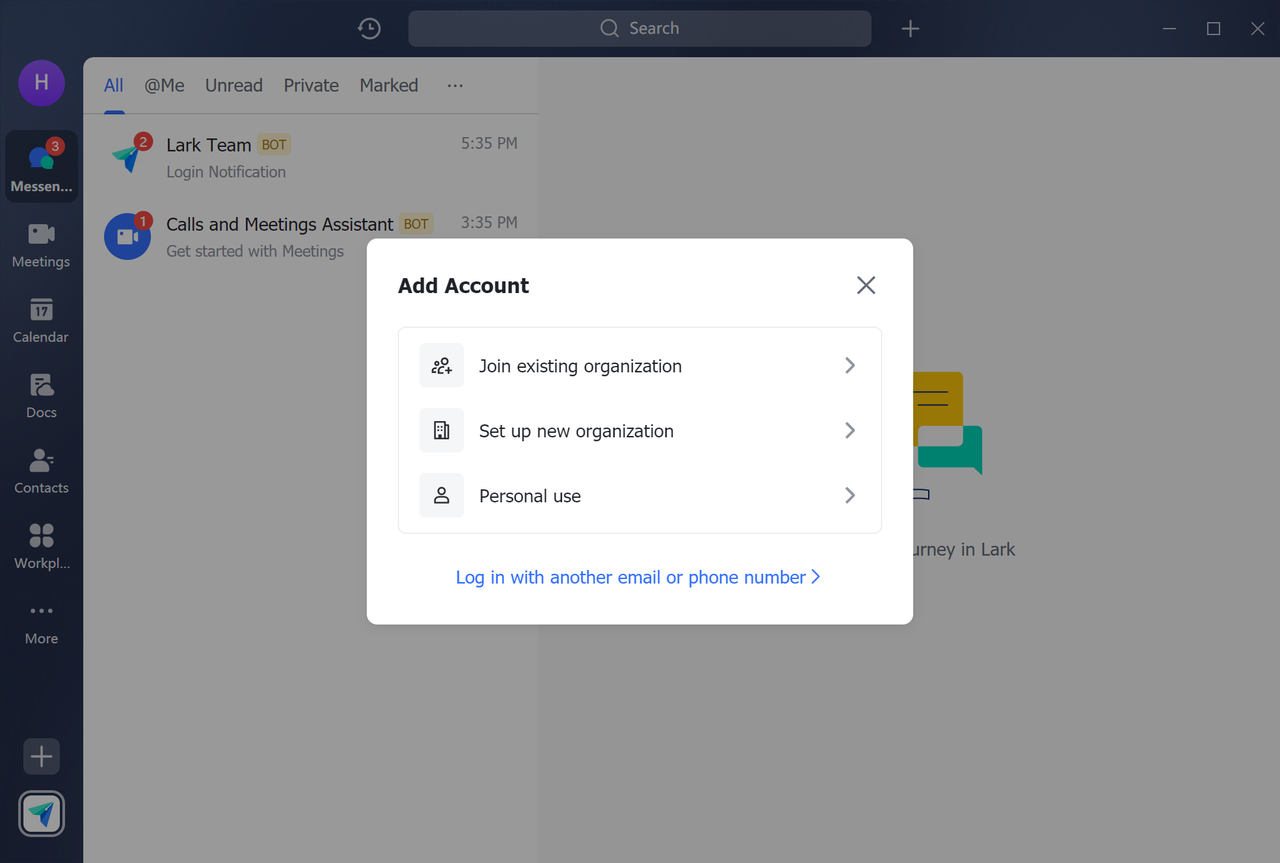This screenshot has height=863, width=1280.
Task: Open Docs from the sidebar
Action: tap(41, 395)
